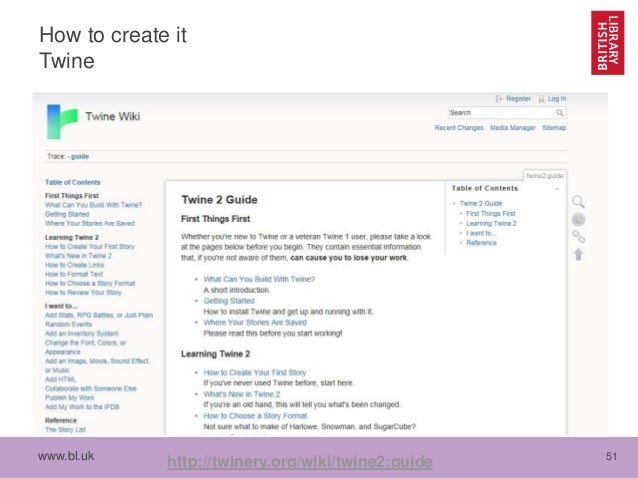Open How to Create Your First Story in sidebar

[x=90, y=247]
